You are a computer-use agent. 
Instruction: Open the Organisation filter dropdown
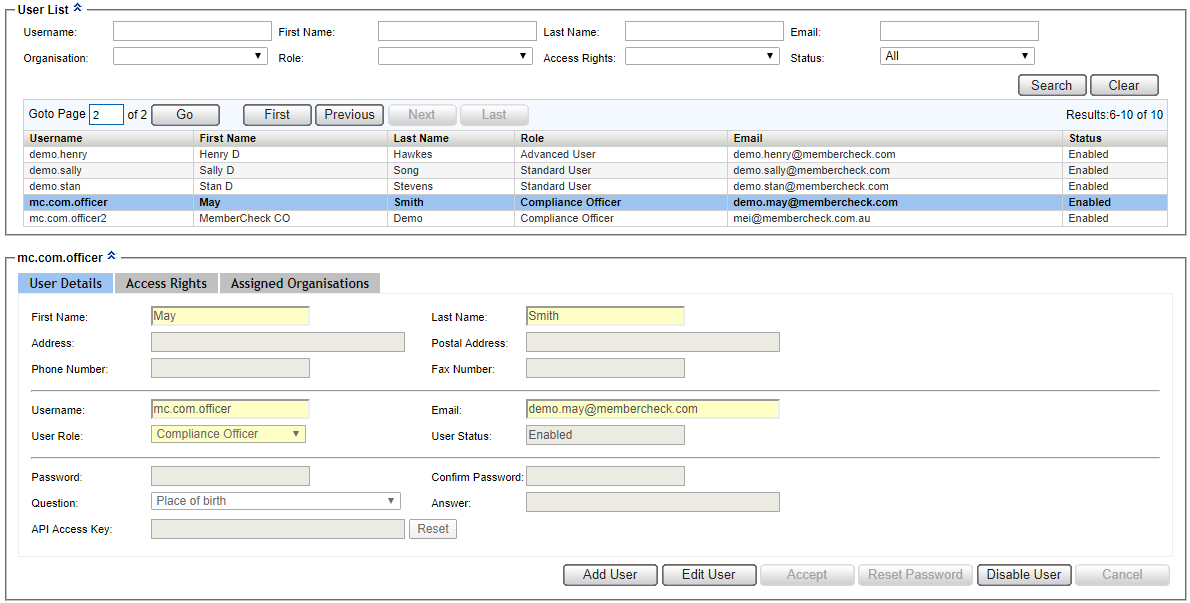[x=190, y=56]
